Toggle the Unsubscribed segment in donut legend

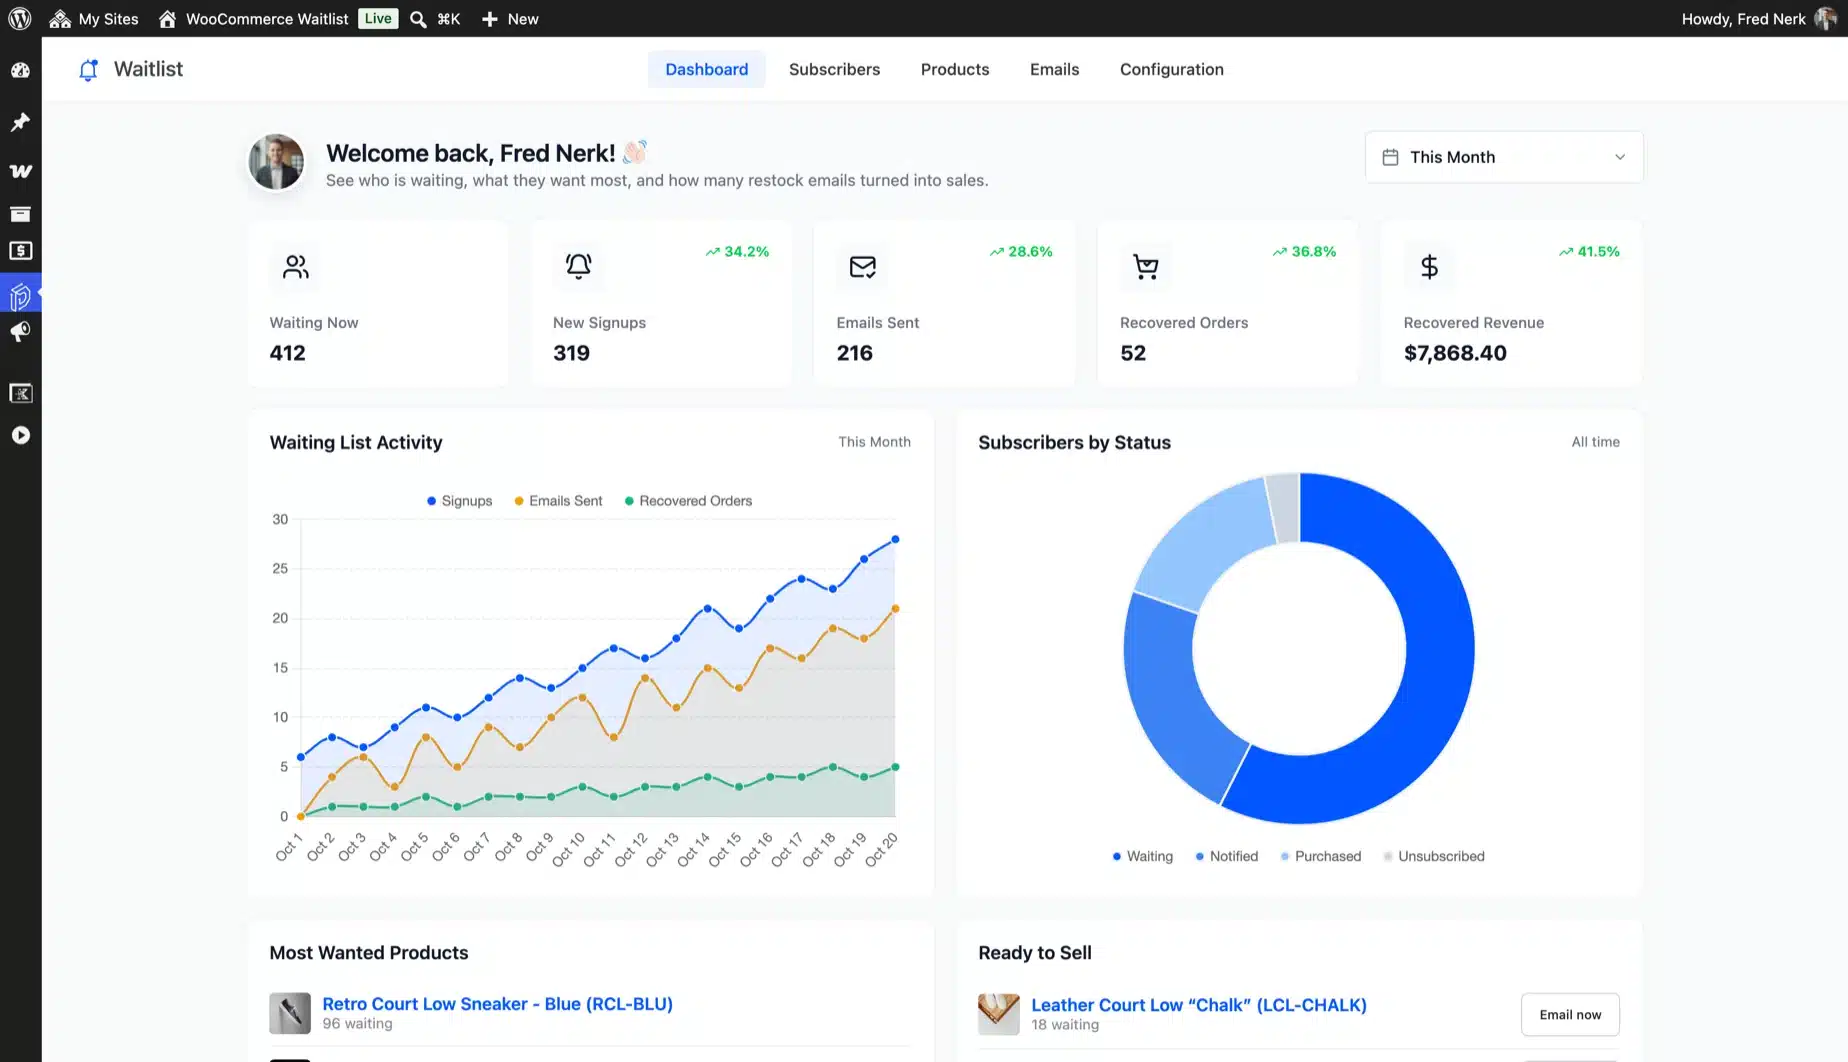click(1433, 856)
